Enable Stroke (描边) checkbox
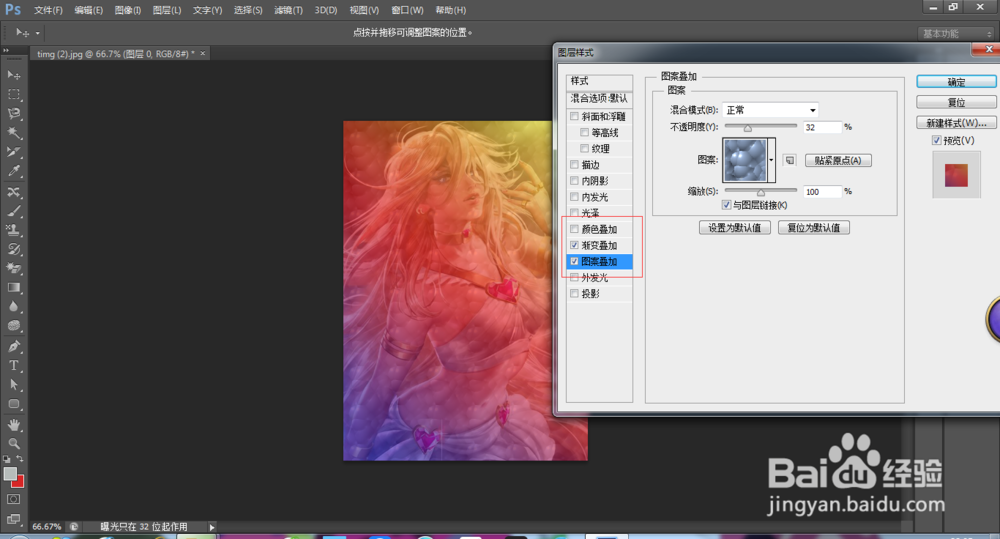Image resolution: width=1000 pixels, height=539 pixels. pos(575,165)
